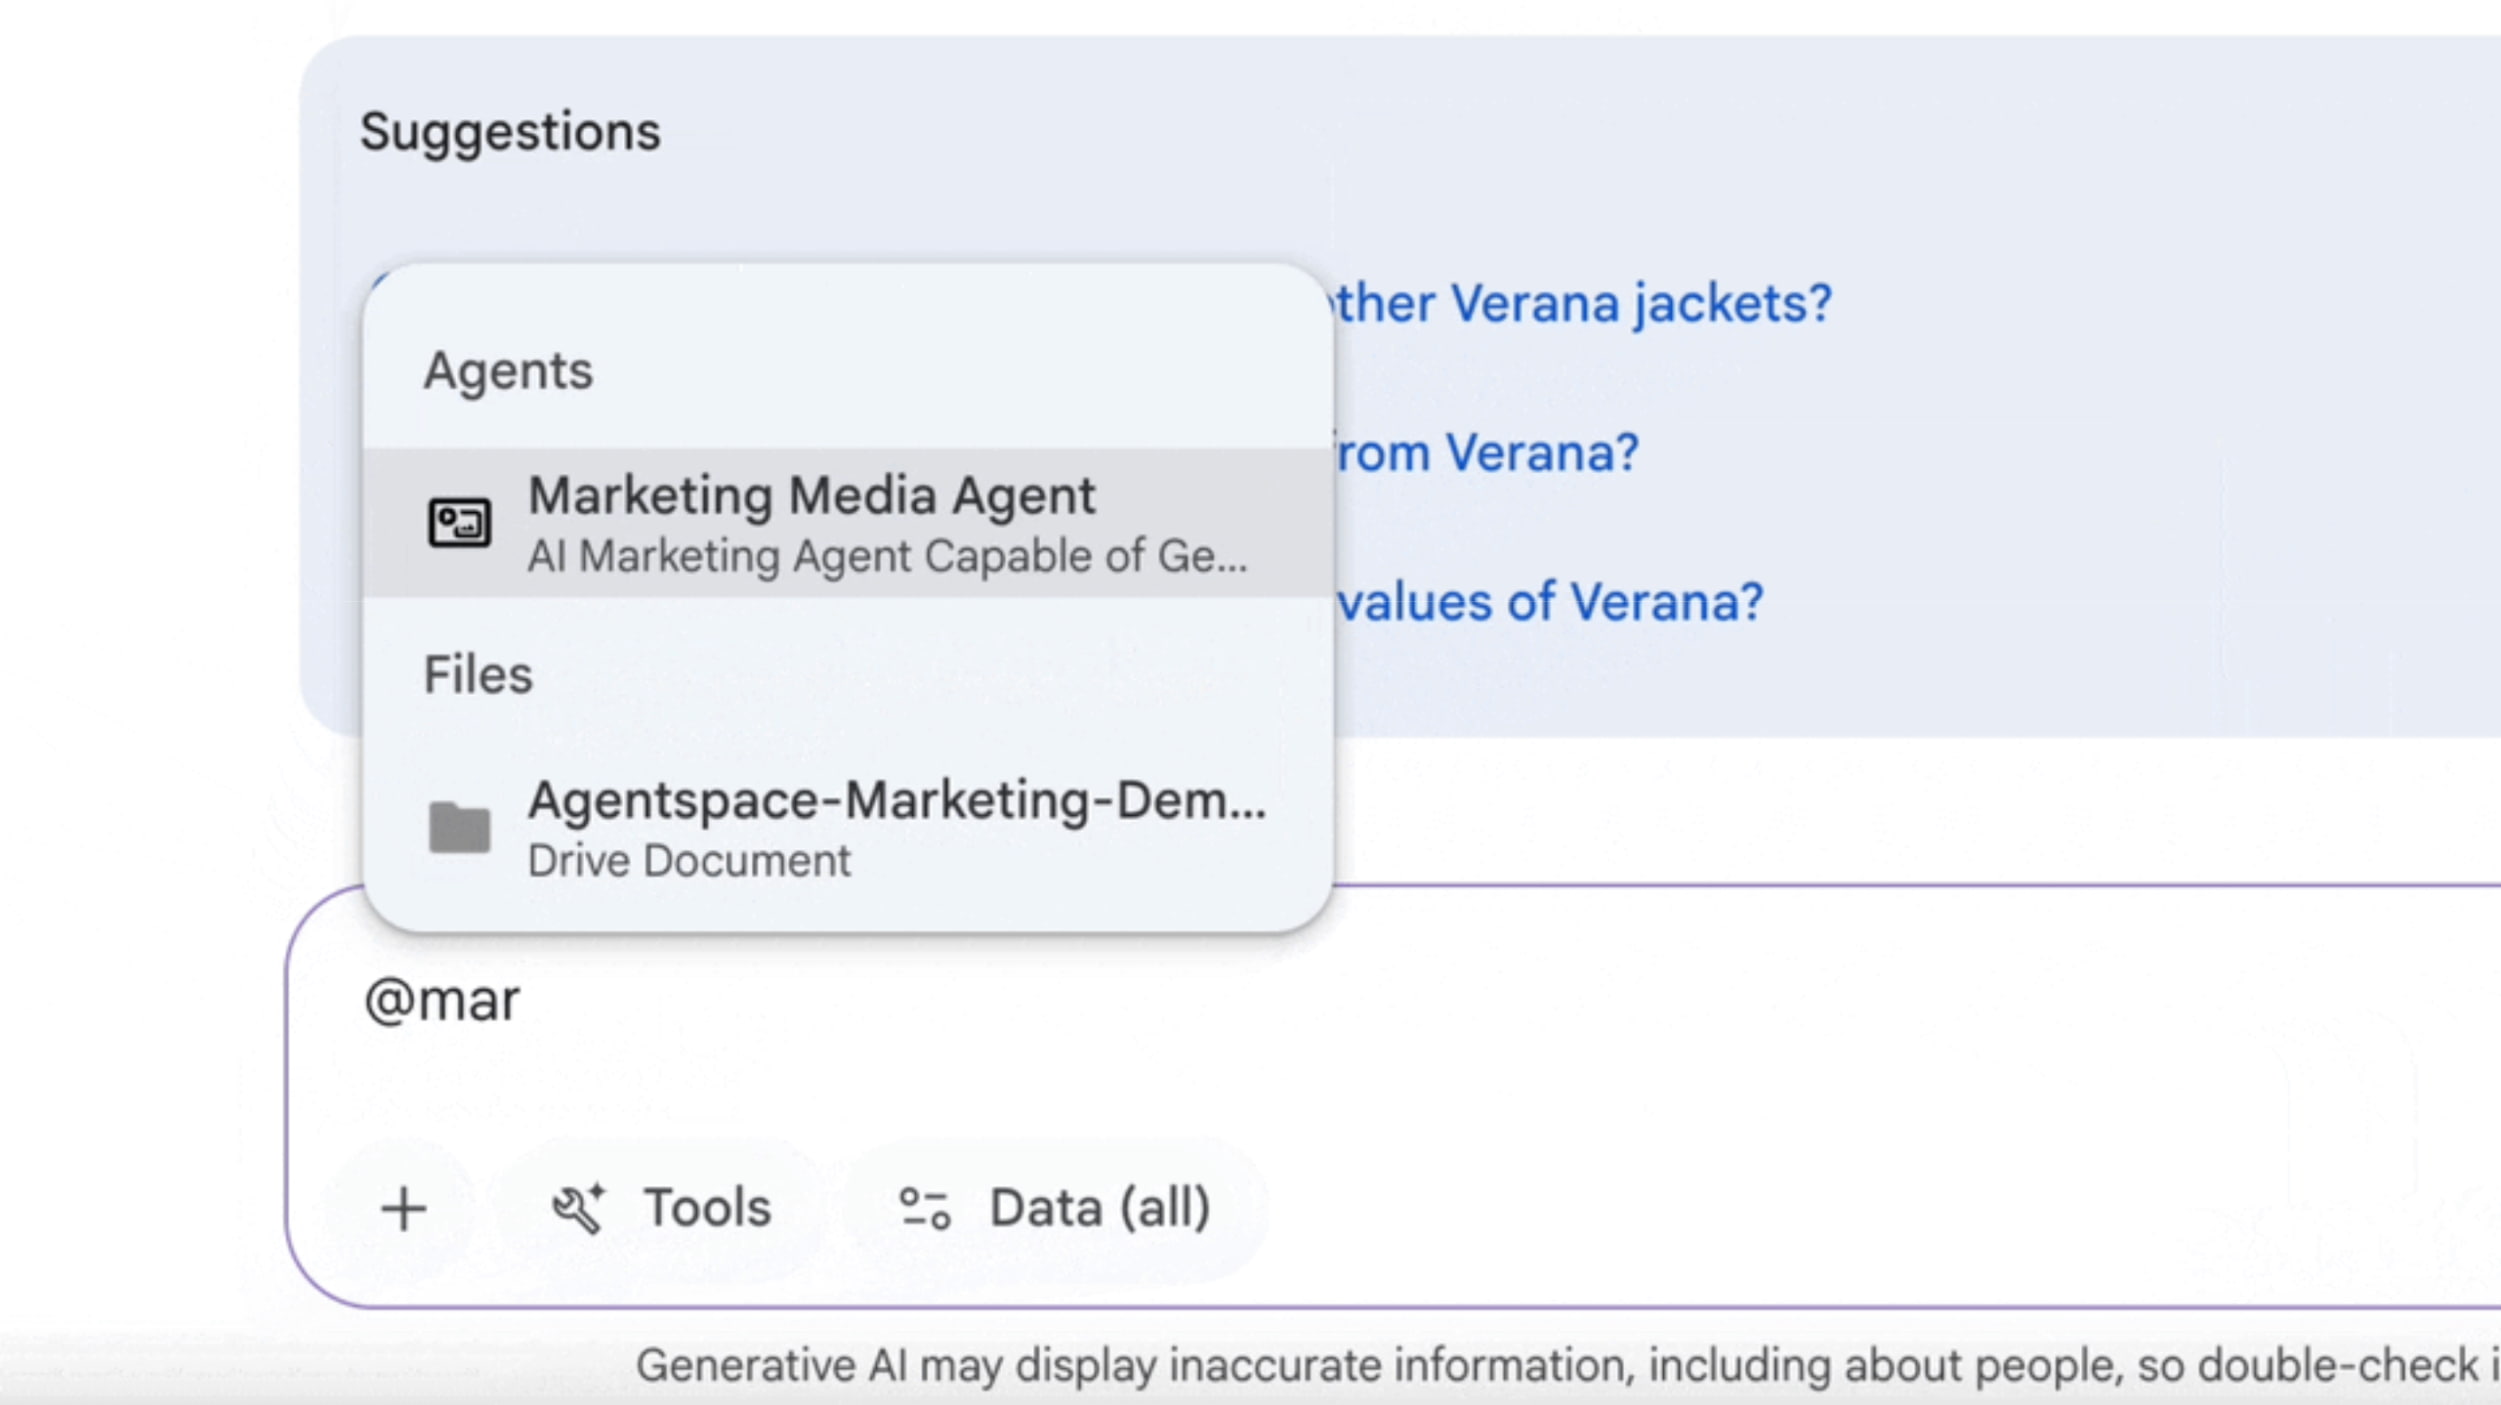Click the 'Tools' text label

pyautogui.click(x=707, y=1208)
